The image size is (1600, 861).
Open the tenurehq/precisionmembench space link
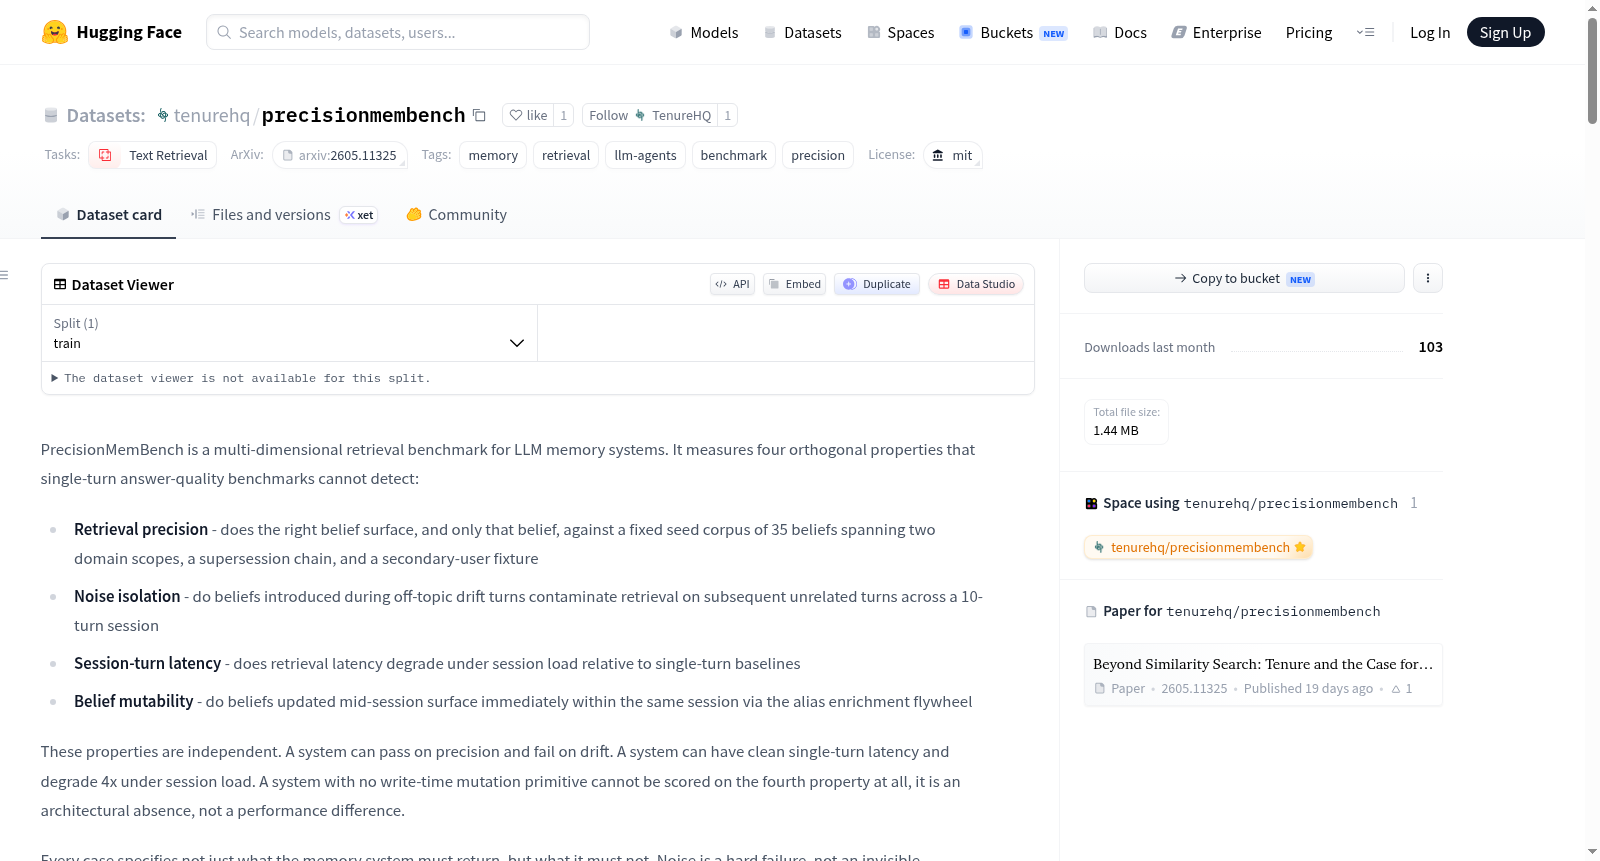coord(1198,547)
